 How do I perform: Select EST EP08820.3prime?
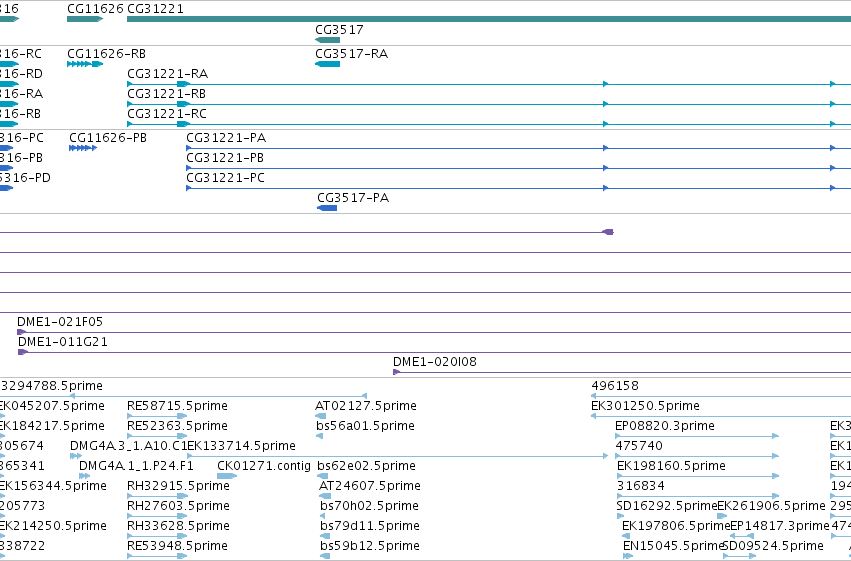(x=665, y=426)
